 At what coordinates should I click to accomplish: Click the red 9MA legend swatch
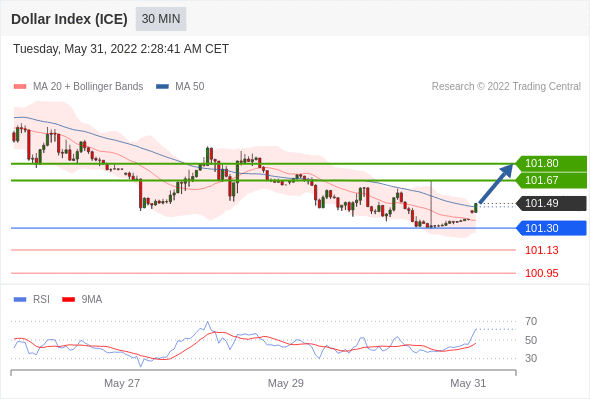pos(68,300)
